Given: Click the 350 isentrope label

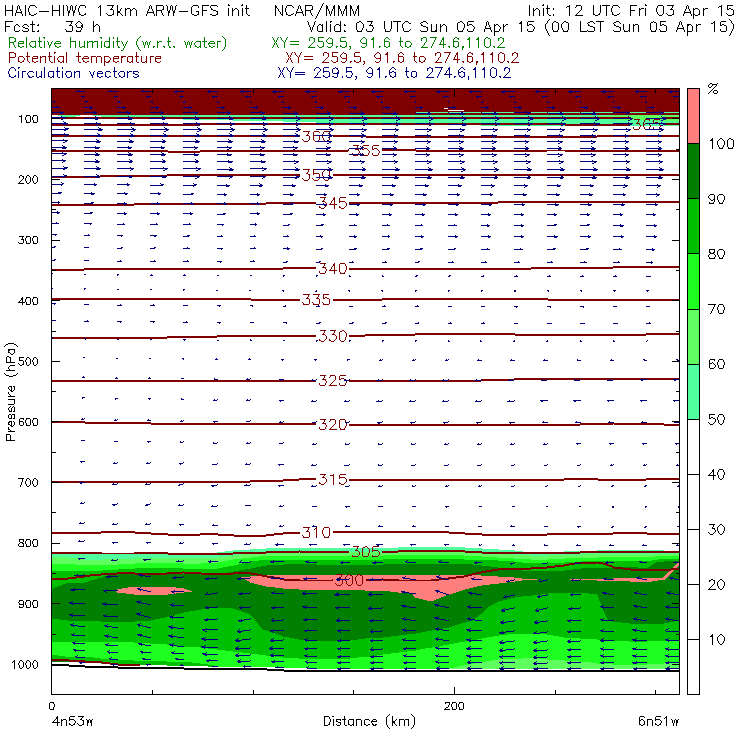Looking at the screenshot, I should (316, 176).
